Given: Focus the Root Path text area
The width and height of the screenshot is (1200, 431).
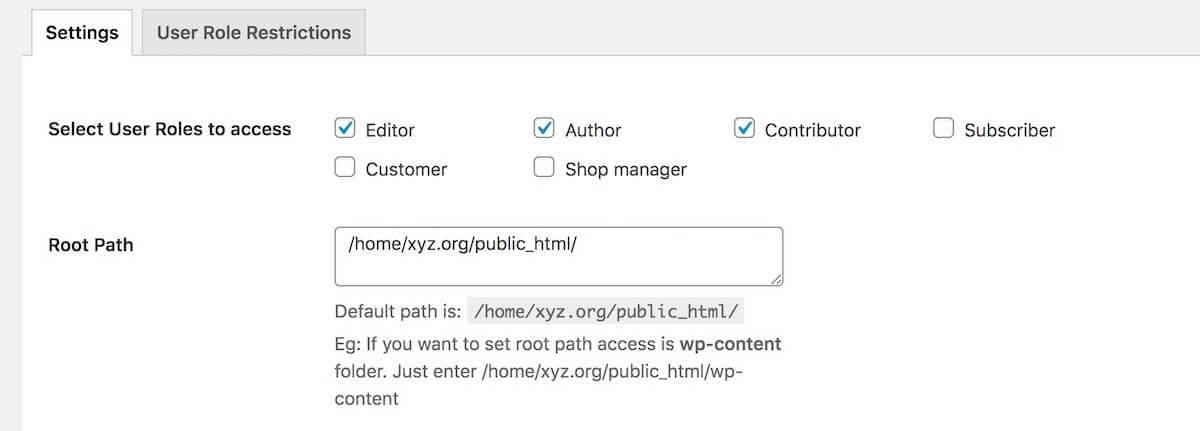Looking at the screenshot, I should point(559,258).
